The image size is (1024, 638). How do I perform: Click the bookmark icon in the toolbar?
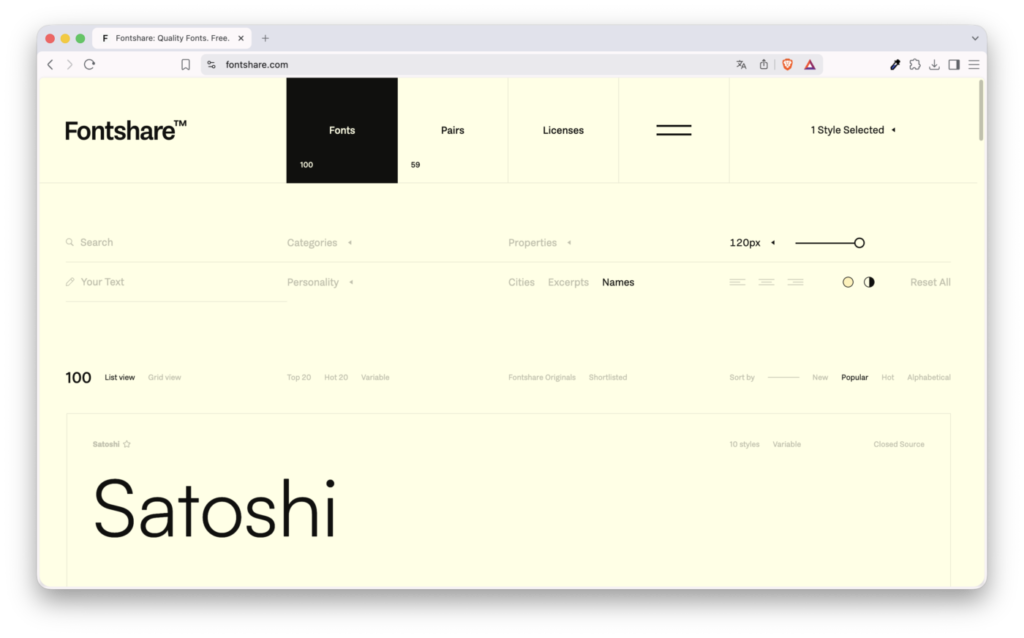[185, 64]
